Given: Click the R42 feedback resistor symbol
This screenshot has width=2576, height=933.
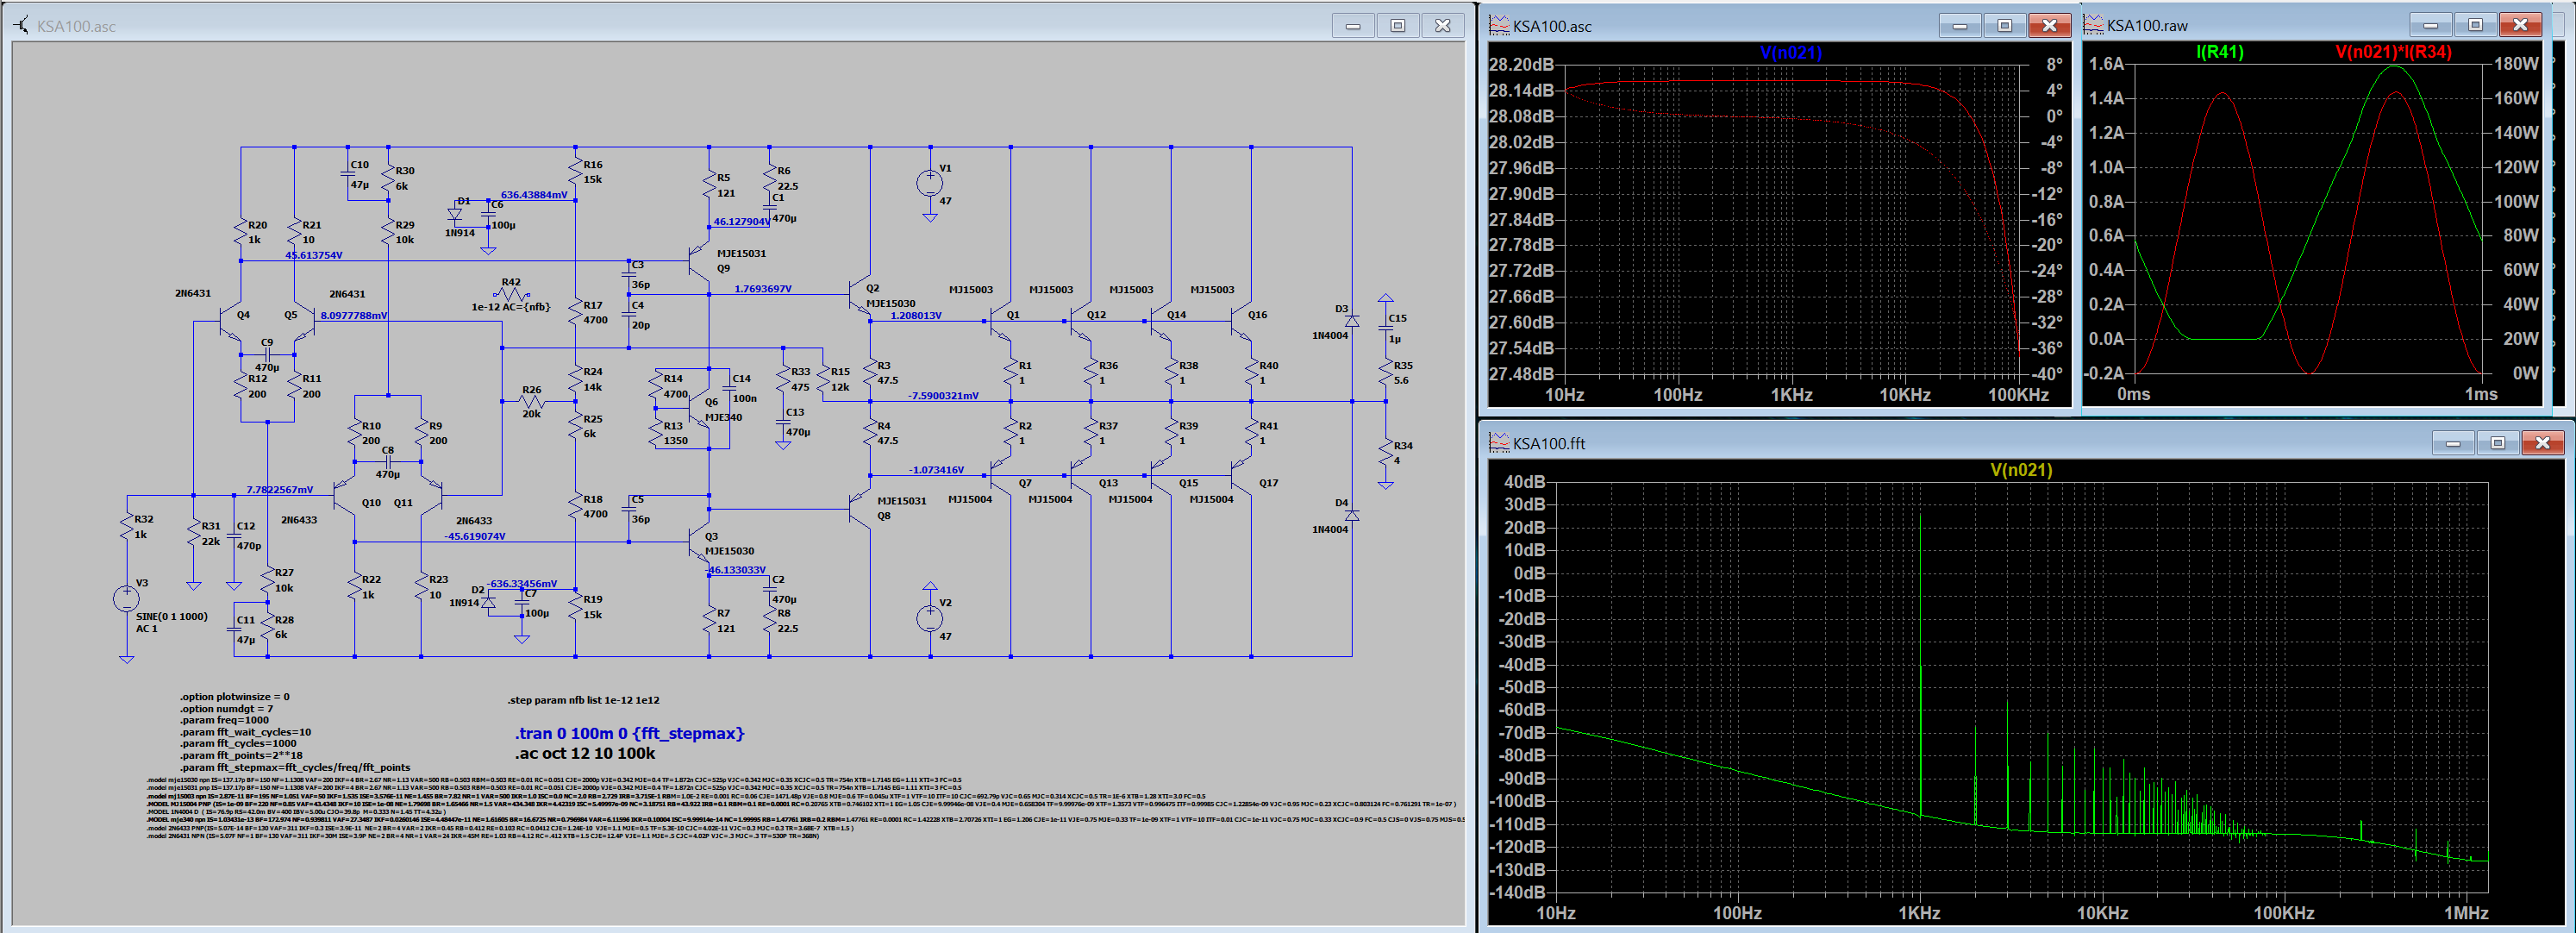Looking at the screenshot, I should (511, 294).
